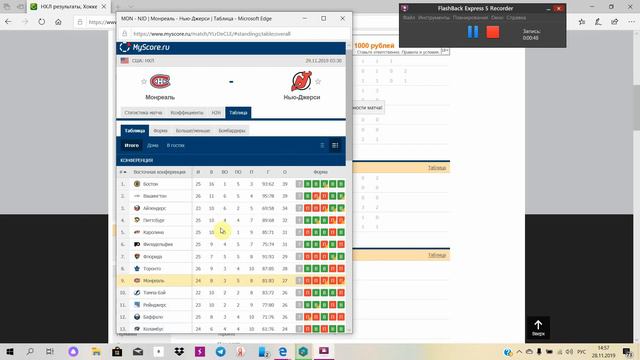The width and height of the screenshot is (640, 360).
Task: Click the USA flag icon
Action: [x=124, y=60]
